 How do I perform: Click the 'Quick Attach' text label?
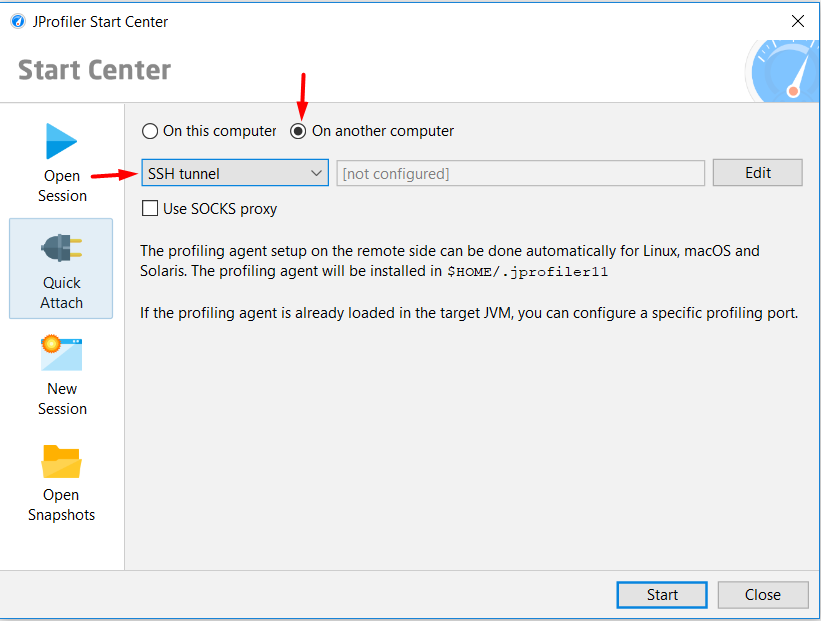coord(62,293)
